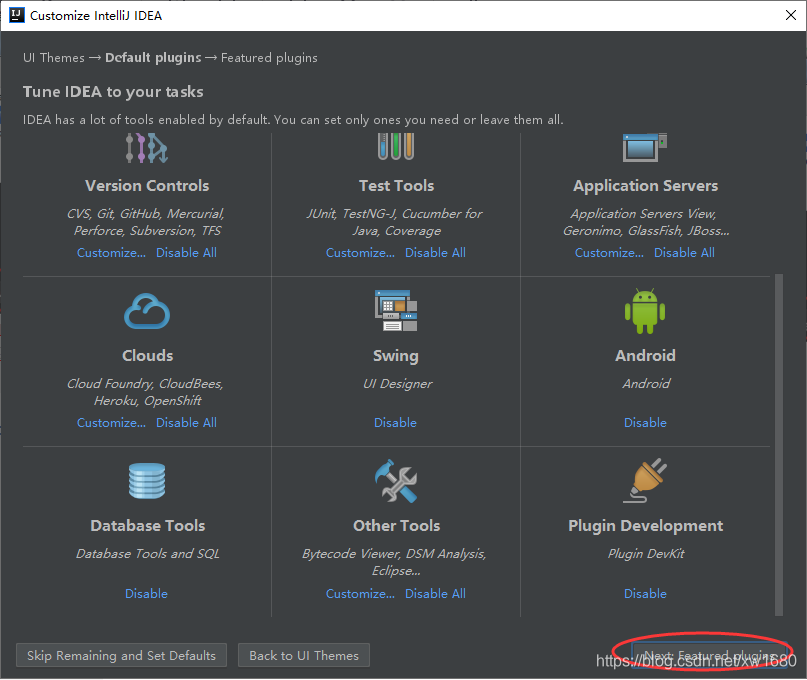Select Default plugins breadcrumb step
Viewport: 807px width, 680px height.
pos(153,58)
